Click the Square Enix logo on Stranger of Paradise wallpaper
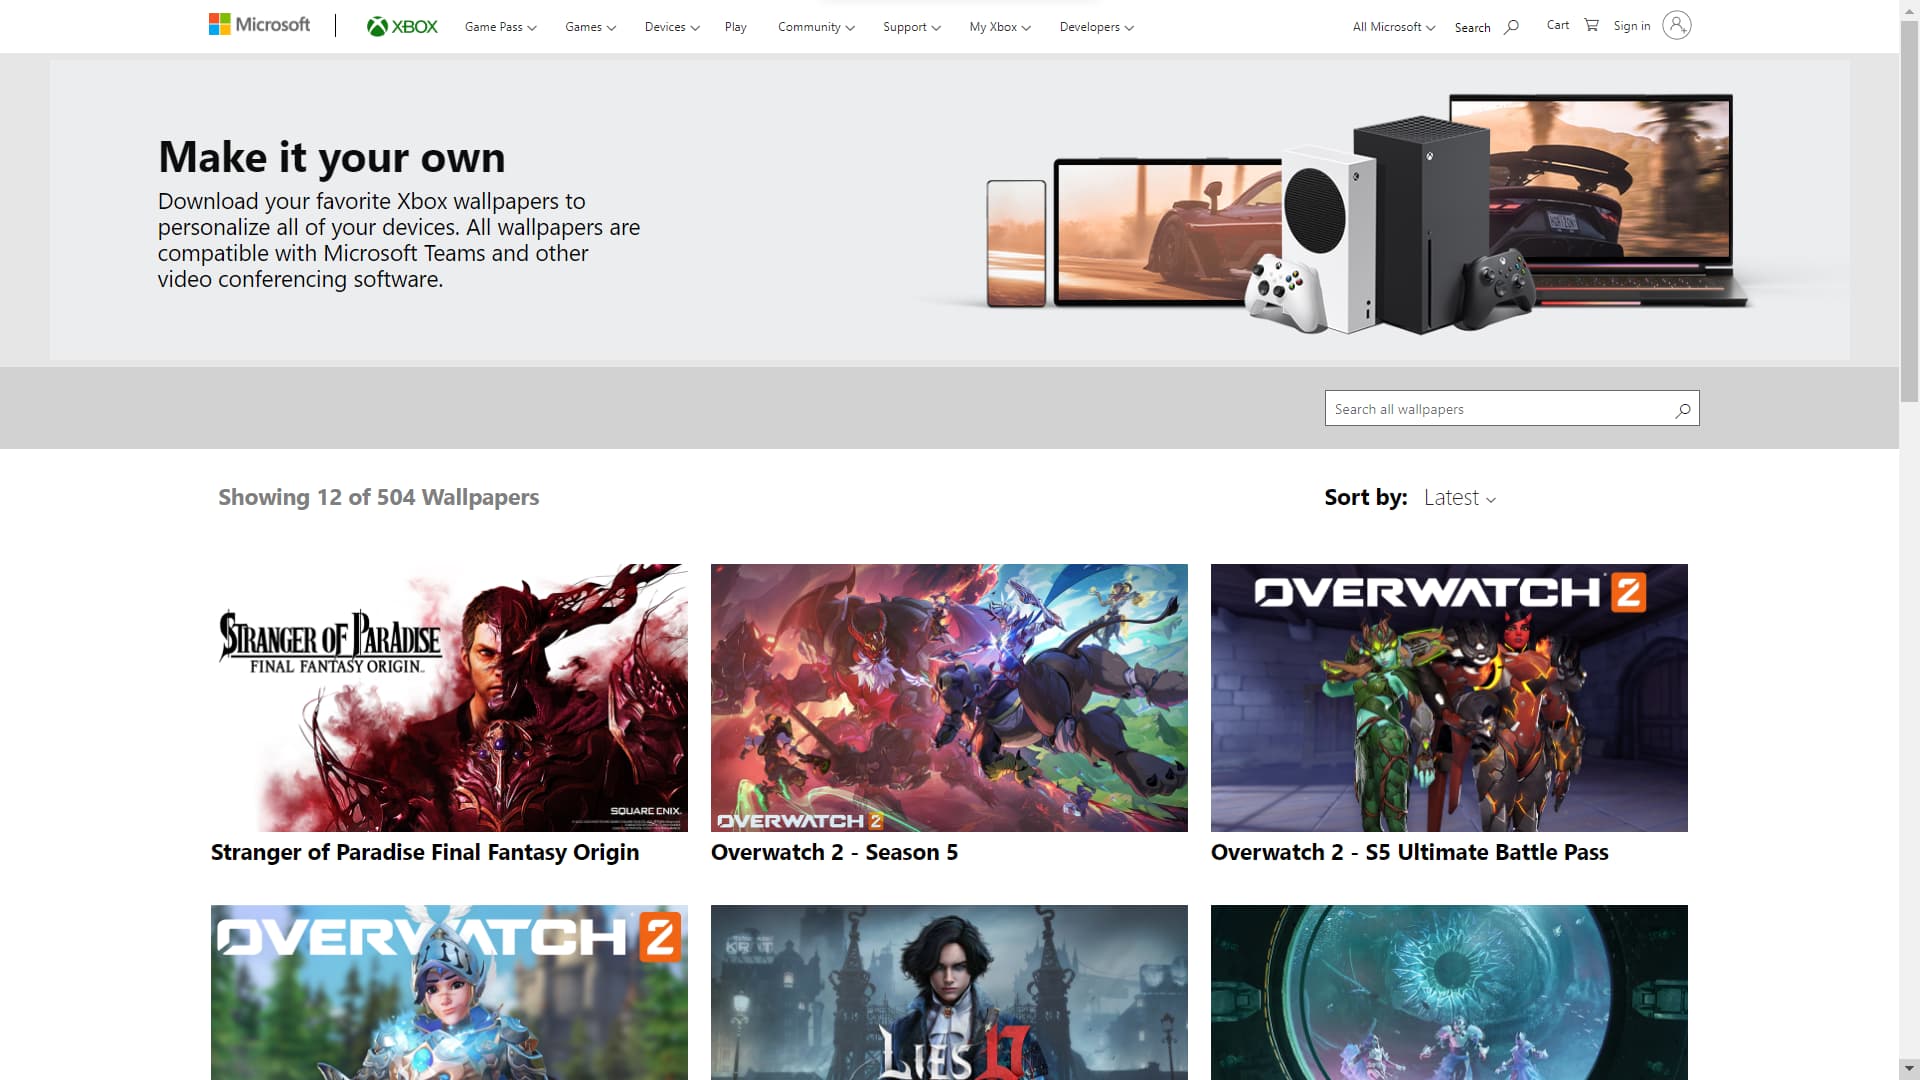1920x1080 pixels. 645,812
